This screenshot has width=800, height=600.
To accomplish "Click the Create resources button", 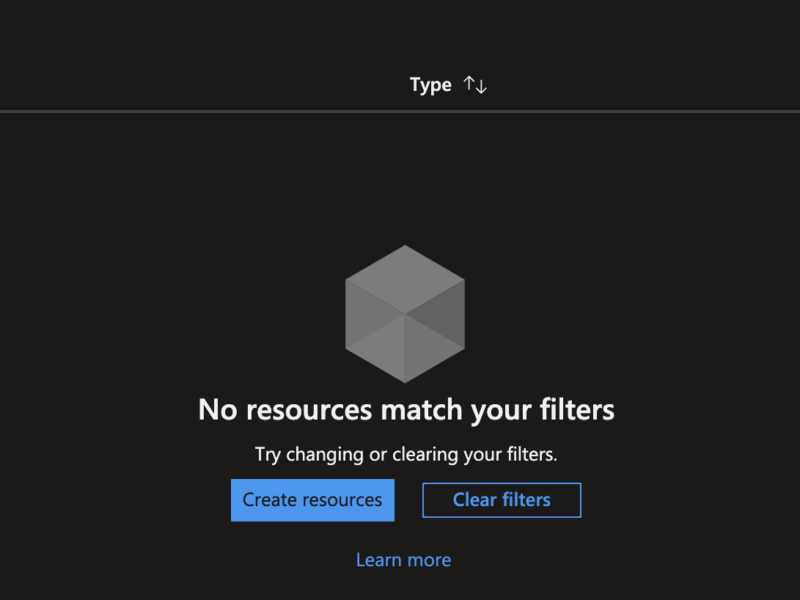I will (x=312, y=500).
